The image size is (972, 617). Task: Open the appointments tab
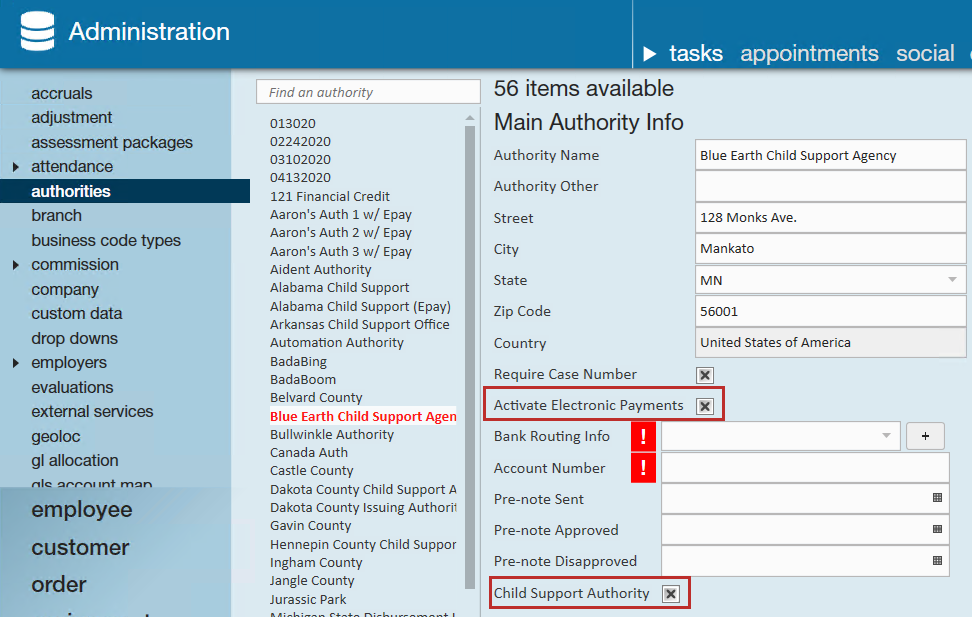click(809, 53)
